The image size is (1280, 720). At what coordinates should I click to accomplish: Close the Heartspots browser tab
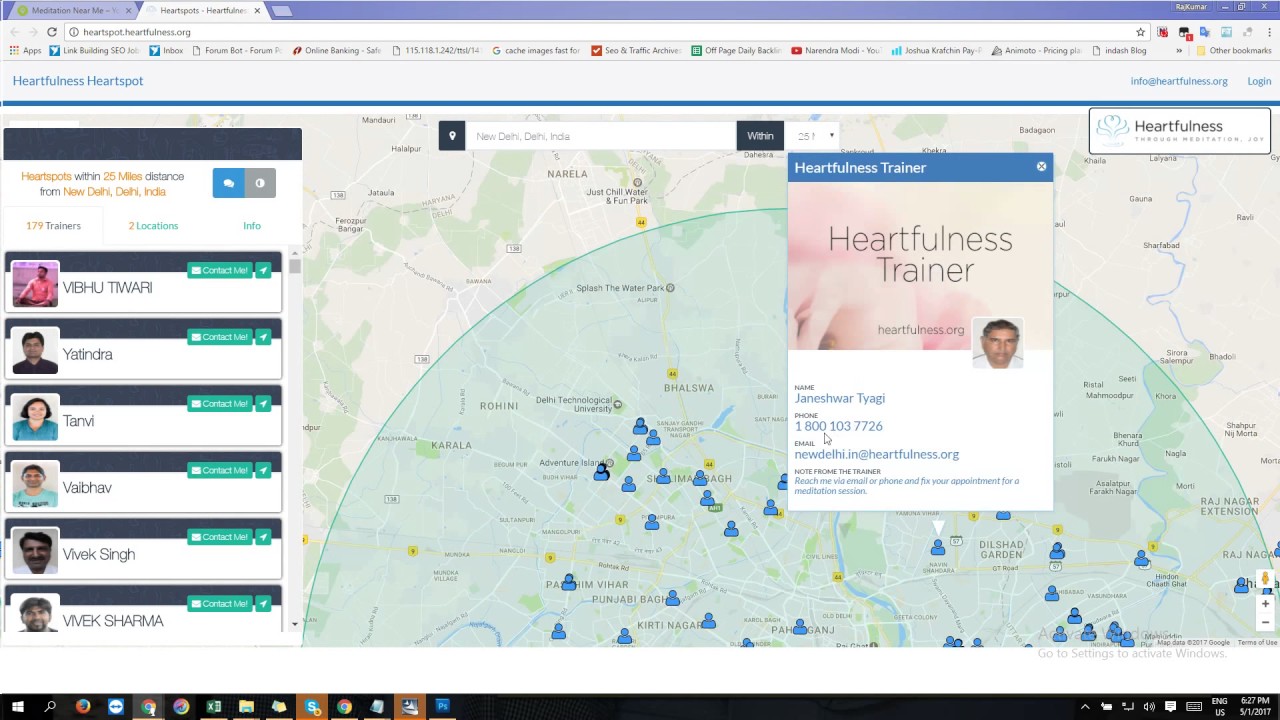[x=257, y=10]
